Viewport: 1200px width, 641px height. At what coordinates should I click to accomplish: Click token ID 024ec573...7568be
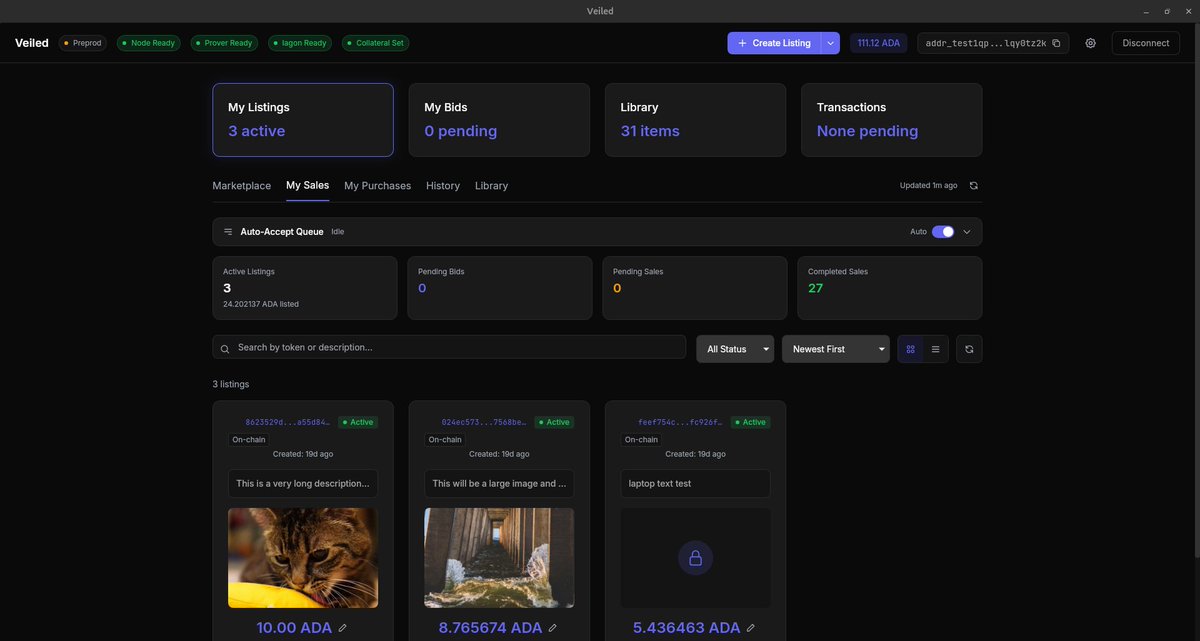484,422
